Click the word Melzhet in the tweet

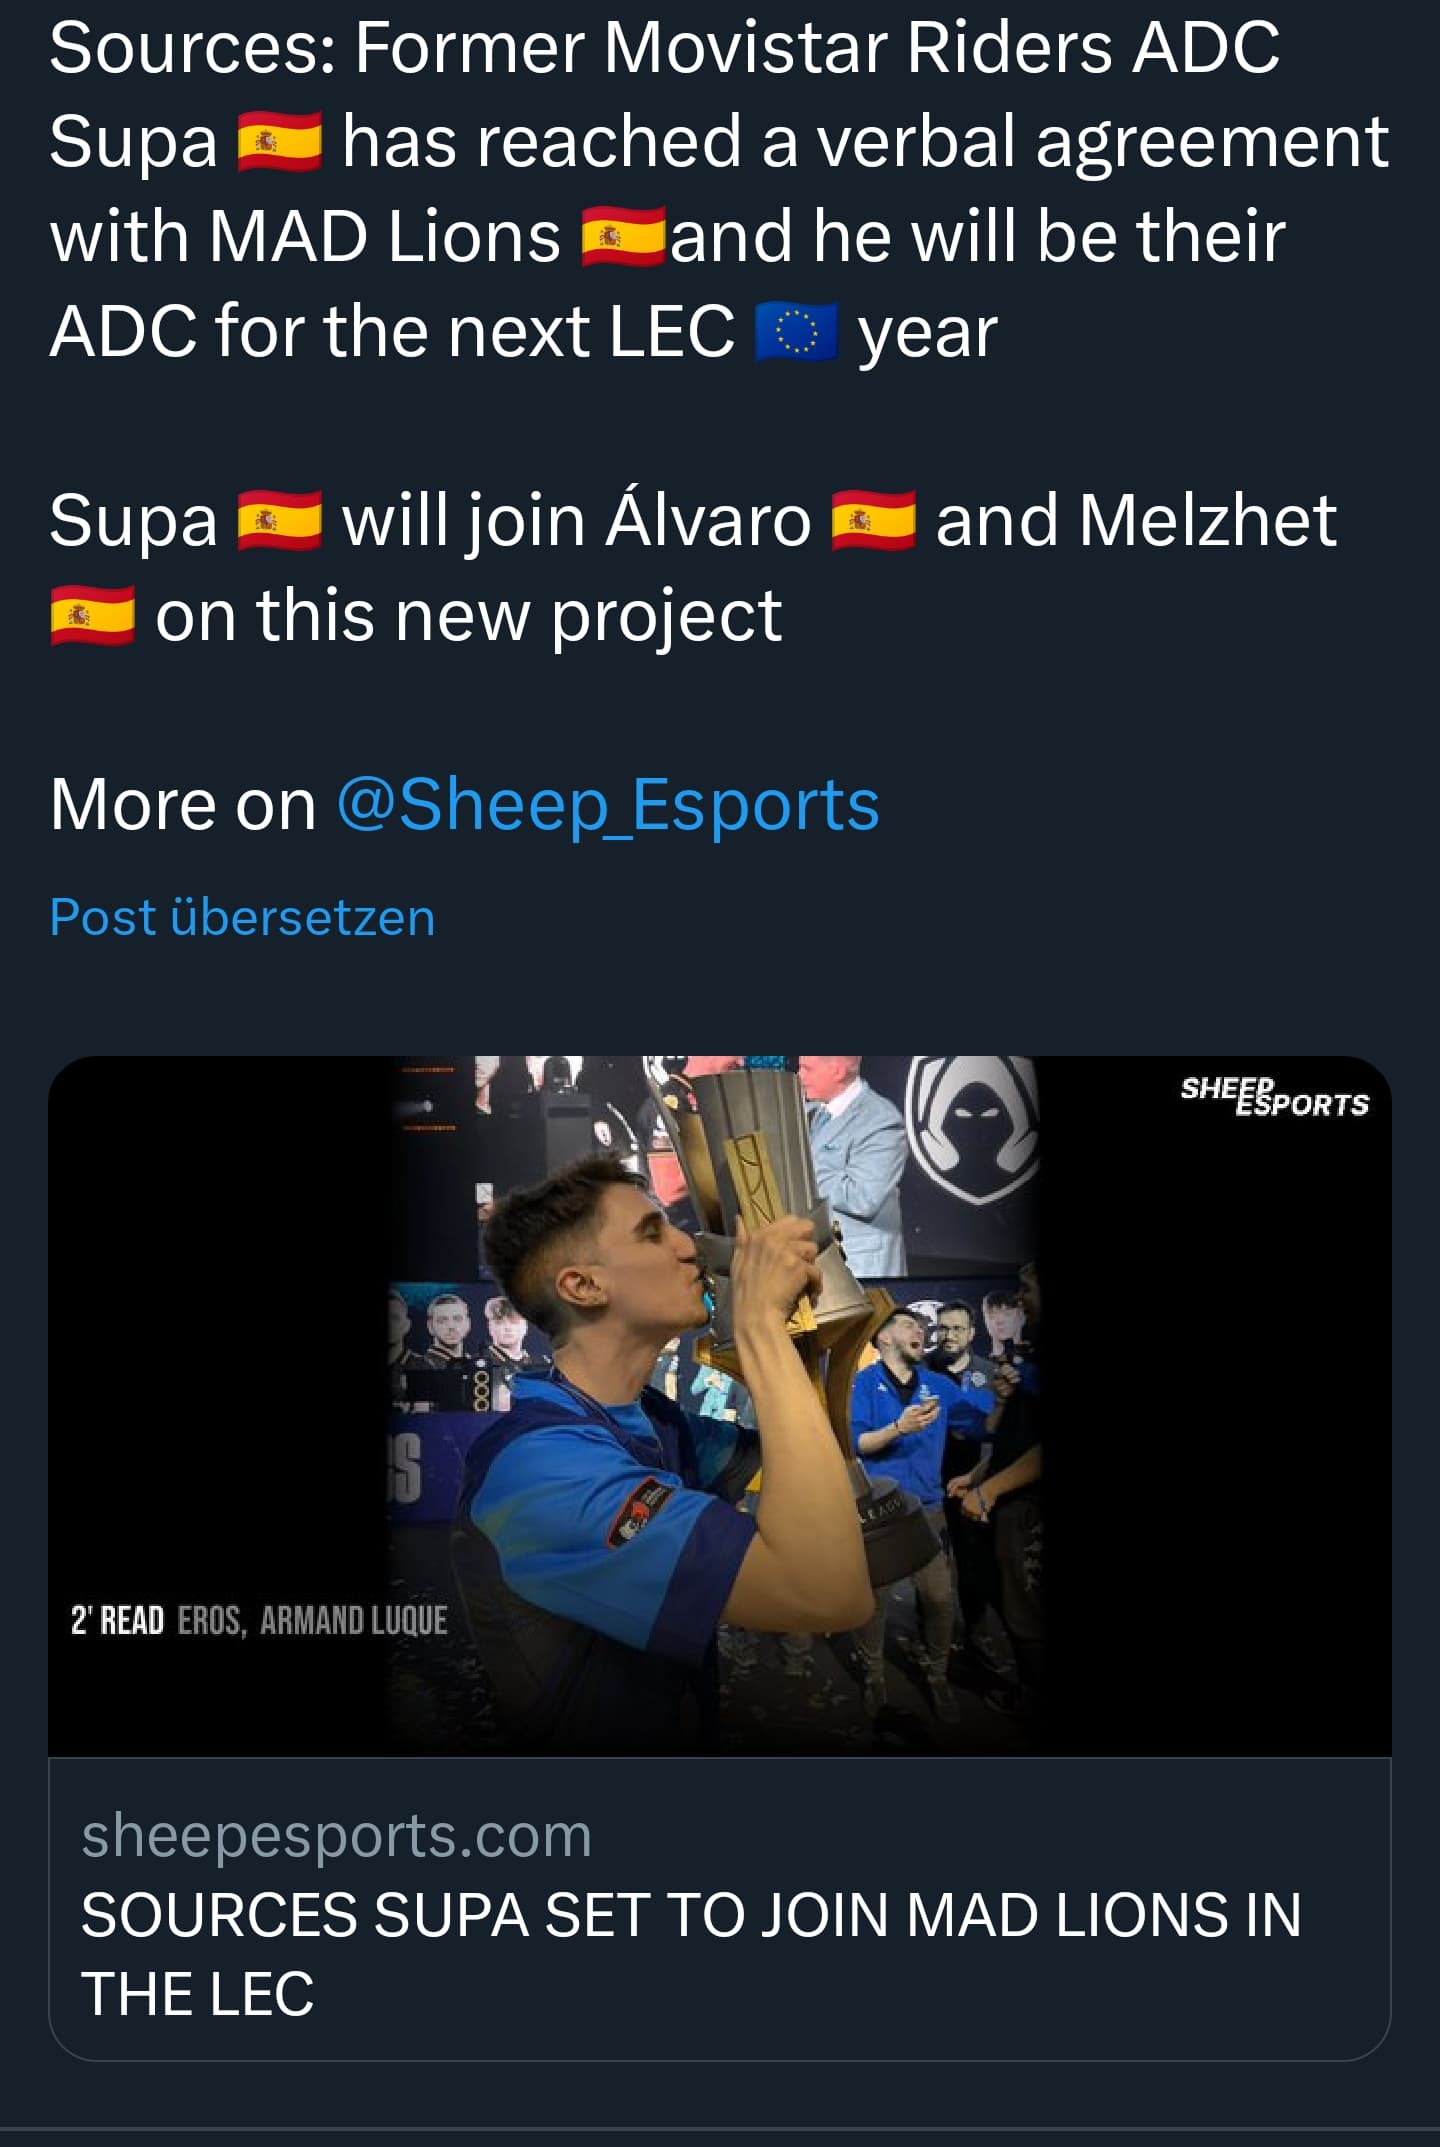point(1208,521)
